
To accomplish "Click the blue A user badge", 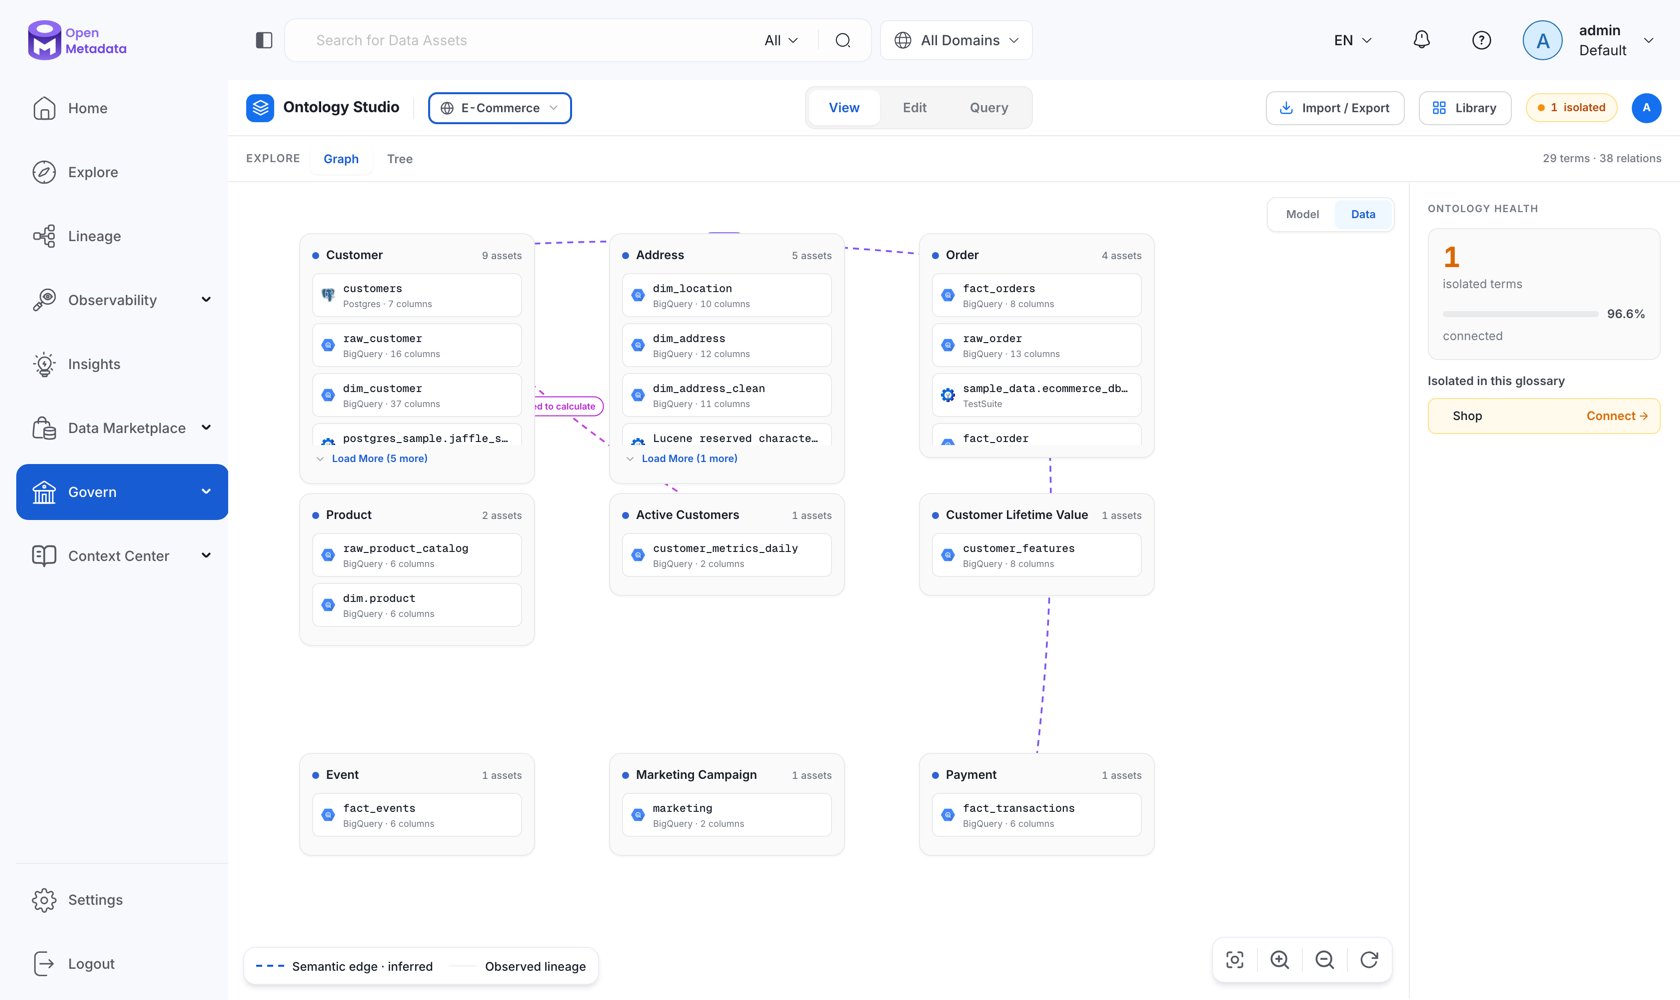I will point(1646,108).
